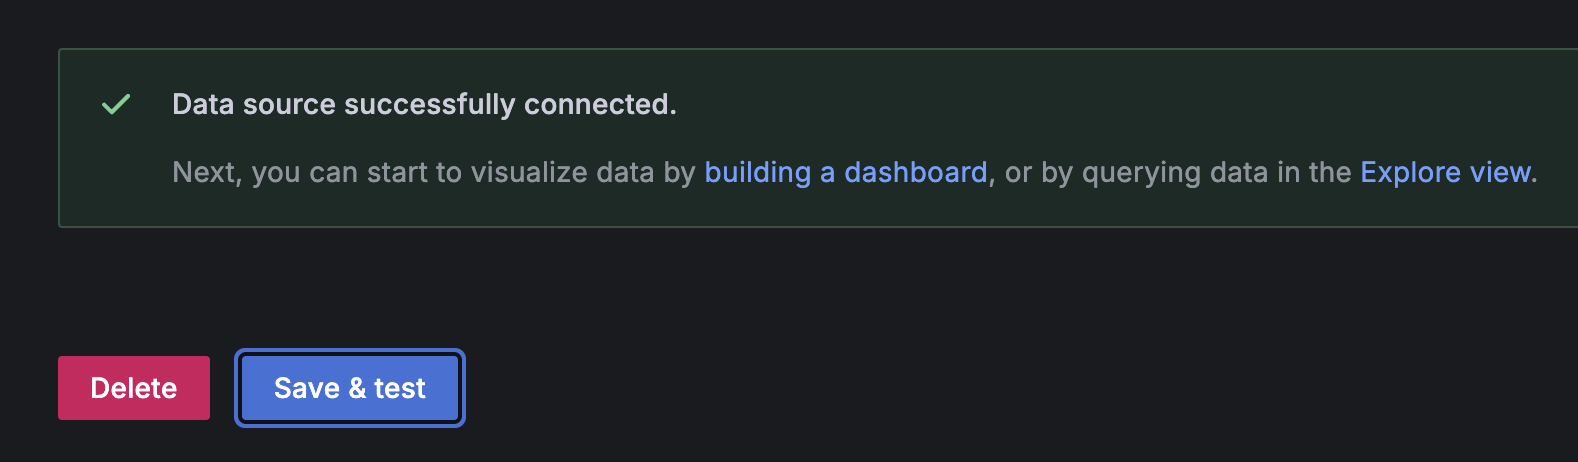Click the "Data source successfully connected." heading
1578x462 pixels.
point(424,104)
